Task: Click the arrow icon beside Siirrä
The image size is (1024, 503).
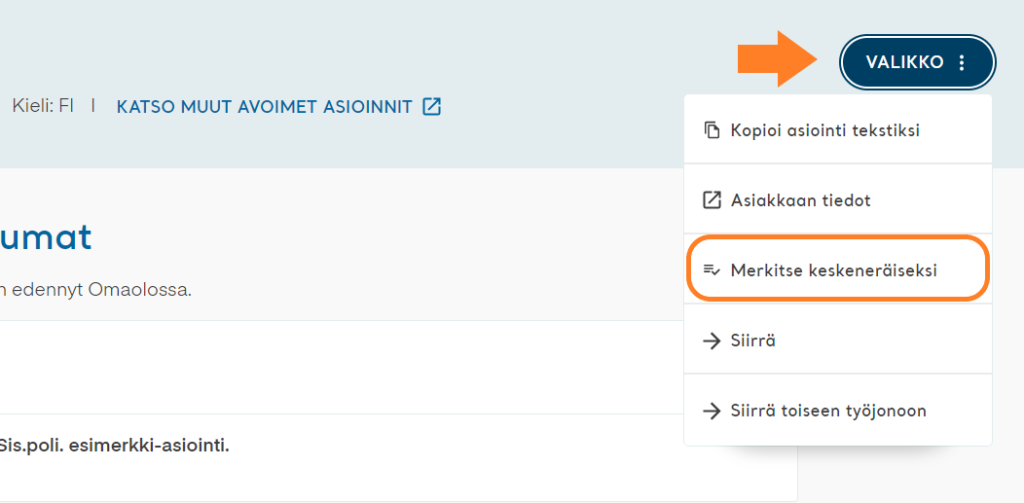Action: [x=711, y=340]
